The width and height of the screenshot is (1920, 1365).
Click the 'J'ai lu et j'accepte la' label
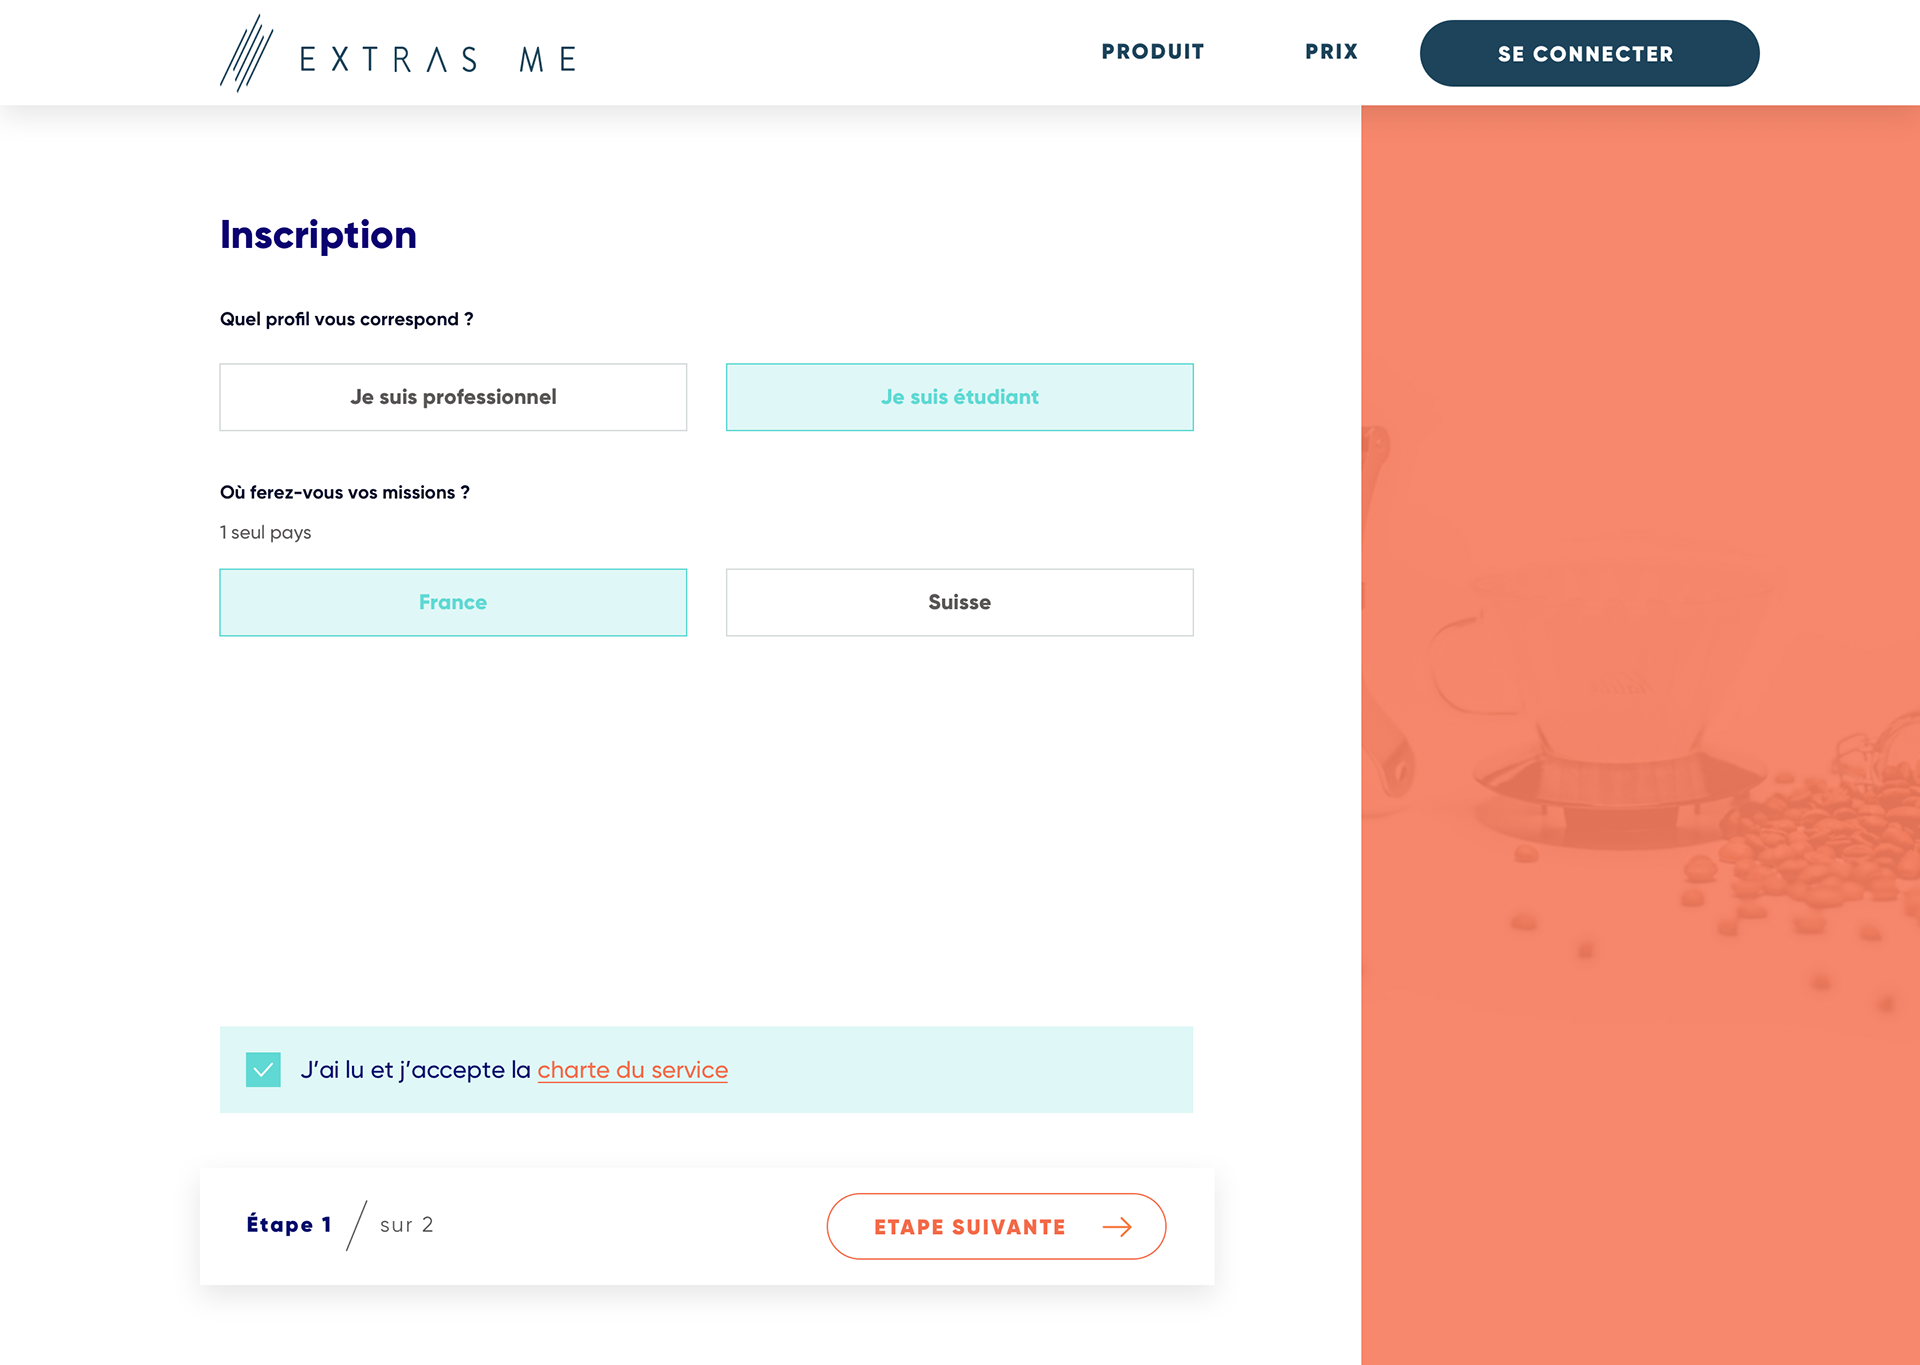coord(415,1070)
